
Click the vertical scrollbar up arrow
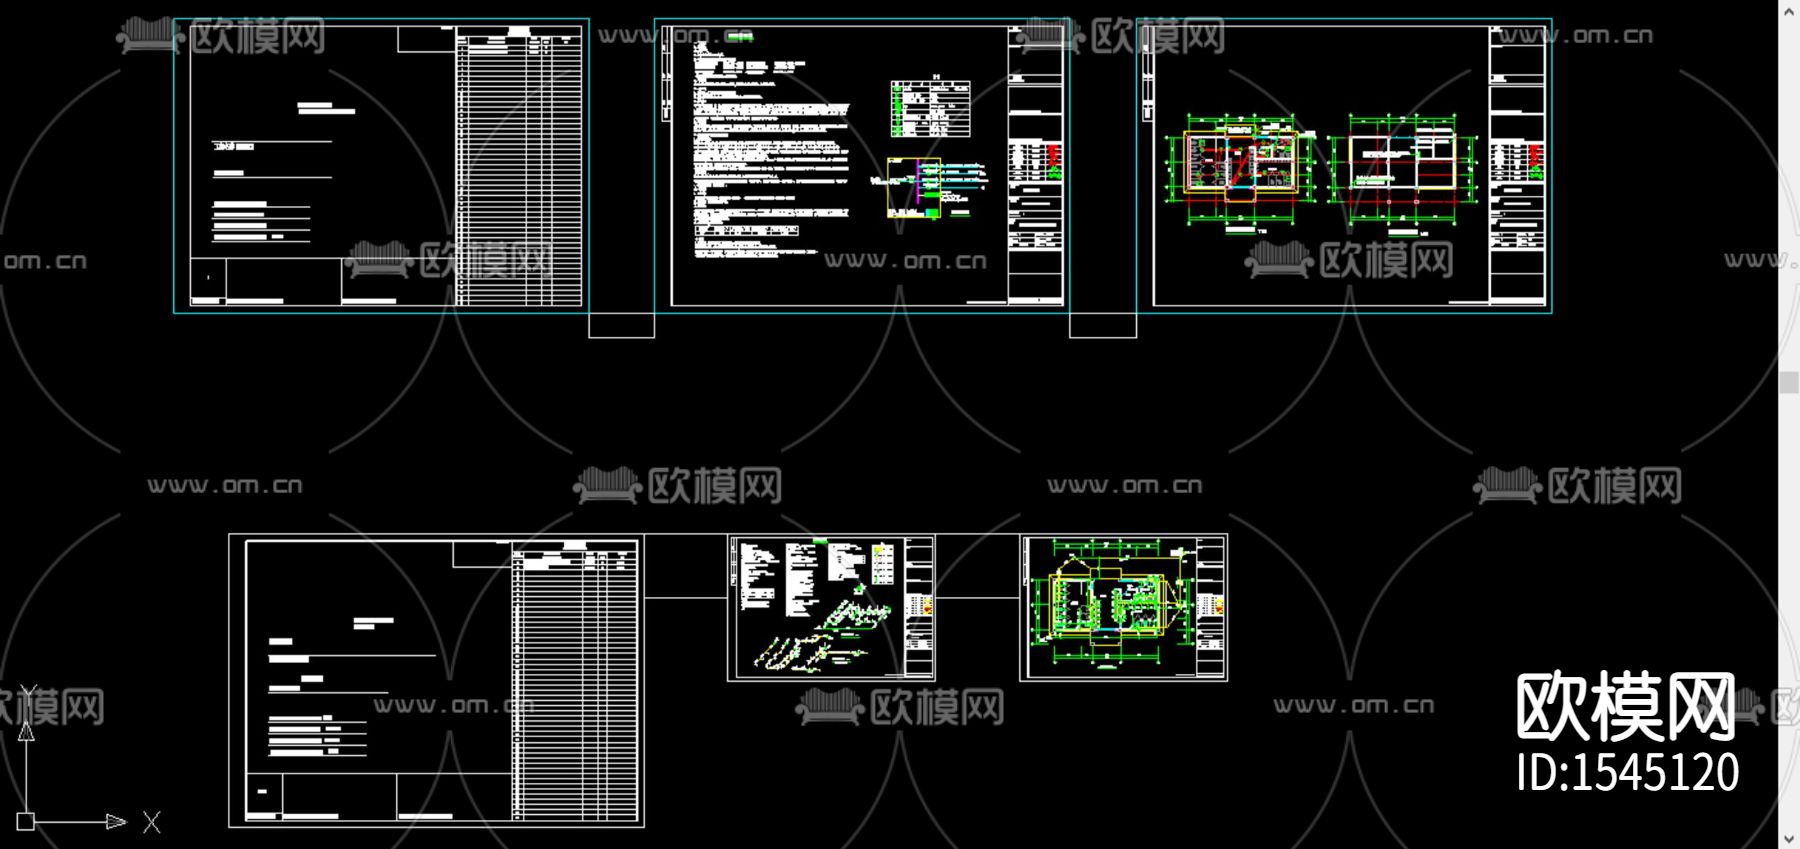click(1789, 10)
